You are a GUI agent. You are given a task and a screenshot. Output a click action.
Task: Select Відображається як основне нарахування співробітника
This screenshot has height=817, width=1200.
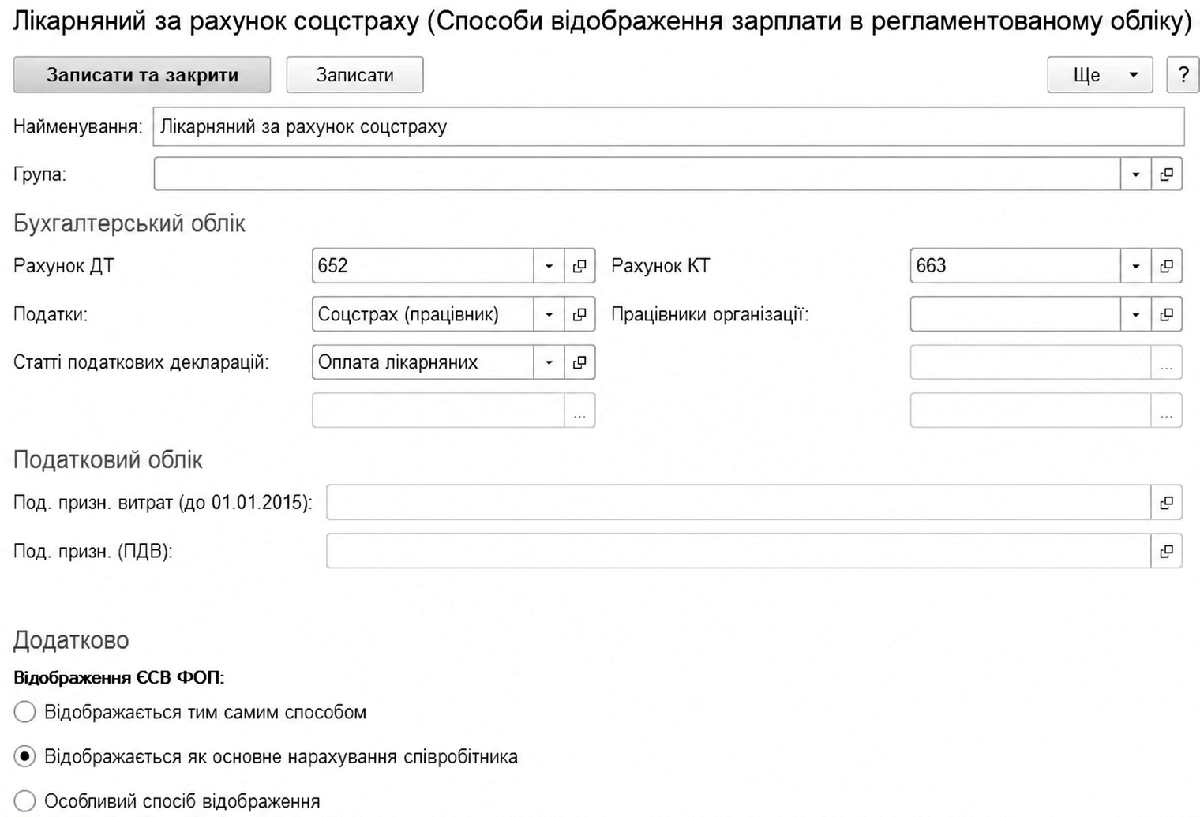24,757
